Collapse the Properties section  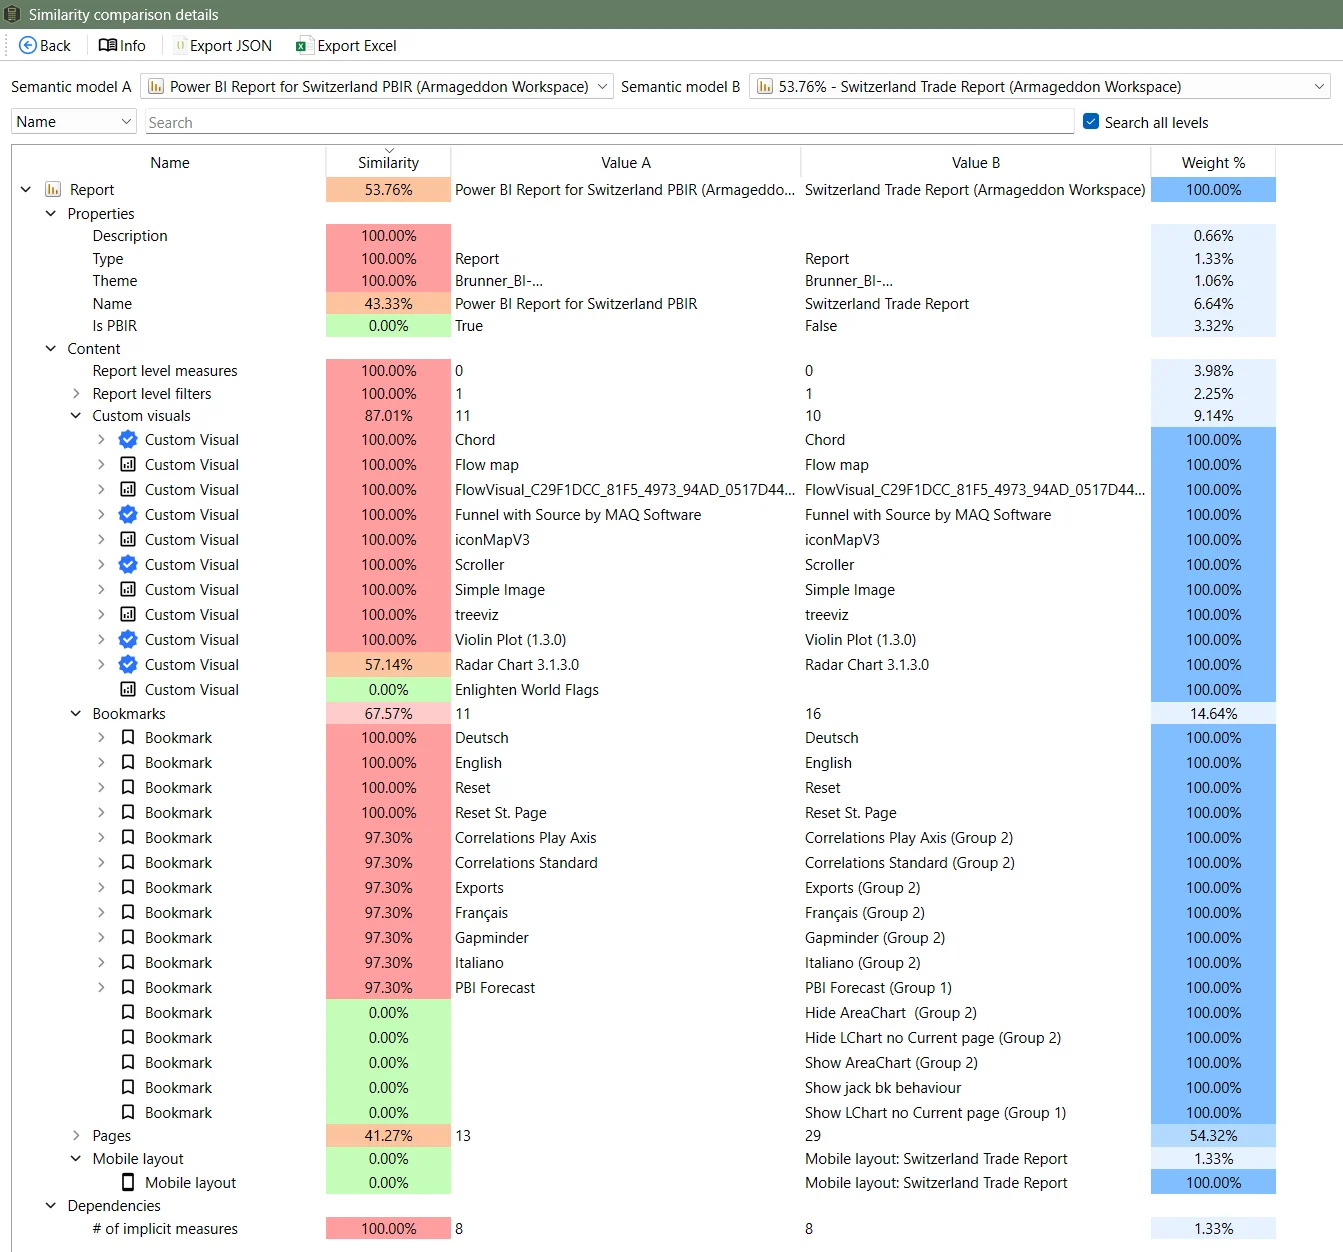(51, 213)
